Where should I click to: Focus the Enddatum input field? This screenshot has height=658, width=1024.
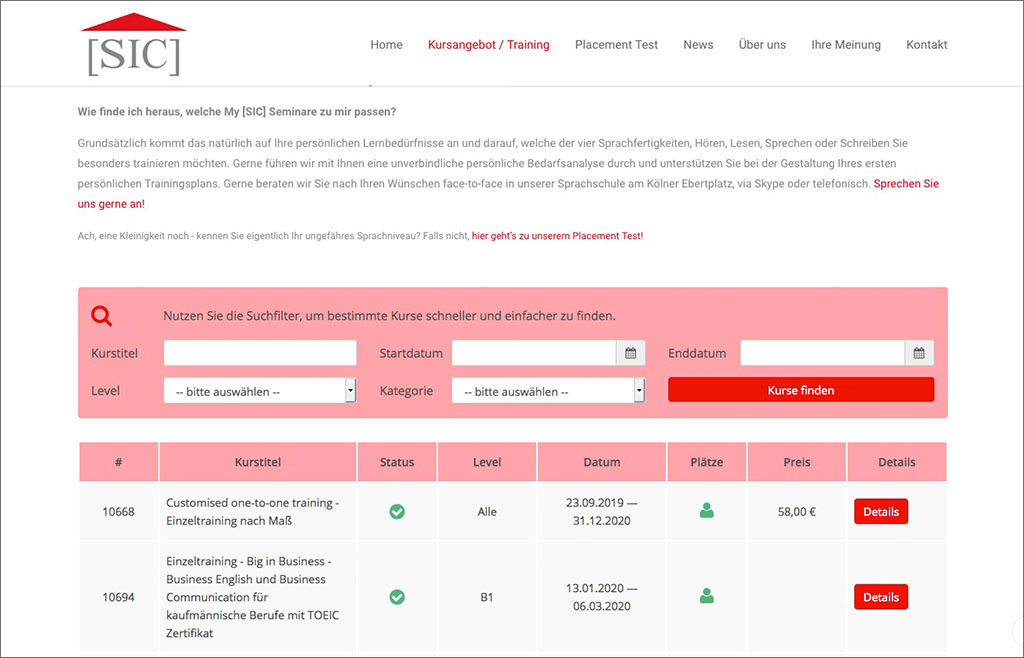tap(822, 353)
